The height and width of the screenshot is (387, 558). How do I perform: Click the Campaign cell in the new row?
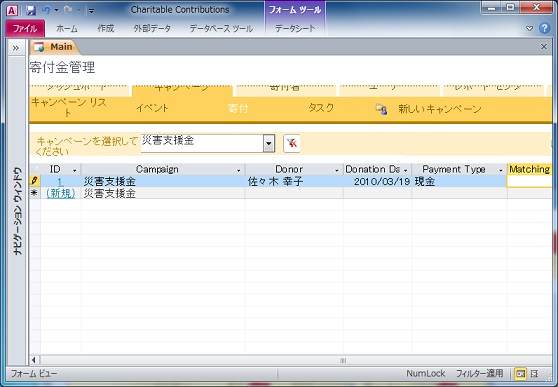pyautogui.click(x=163, y=193)
